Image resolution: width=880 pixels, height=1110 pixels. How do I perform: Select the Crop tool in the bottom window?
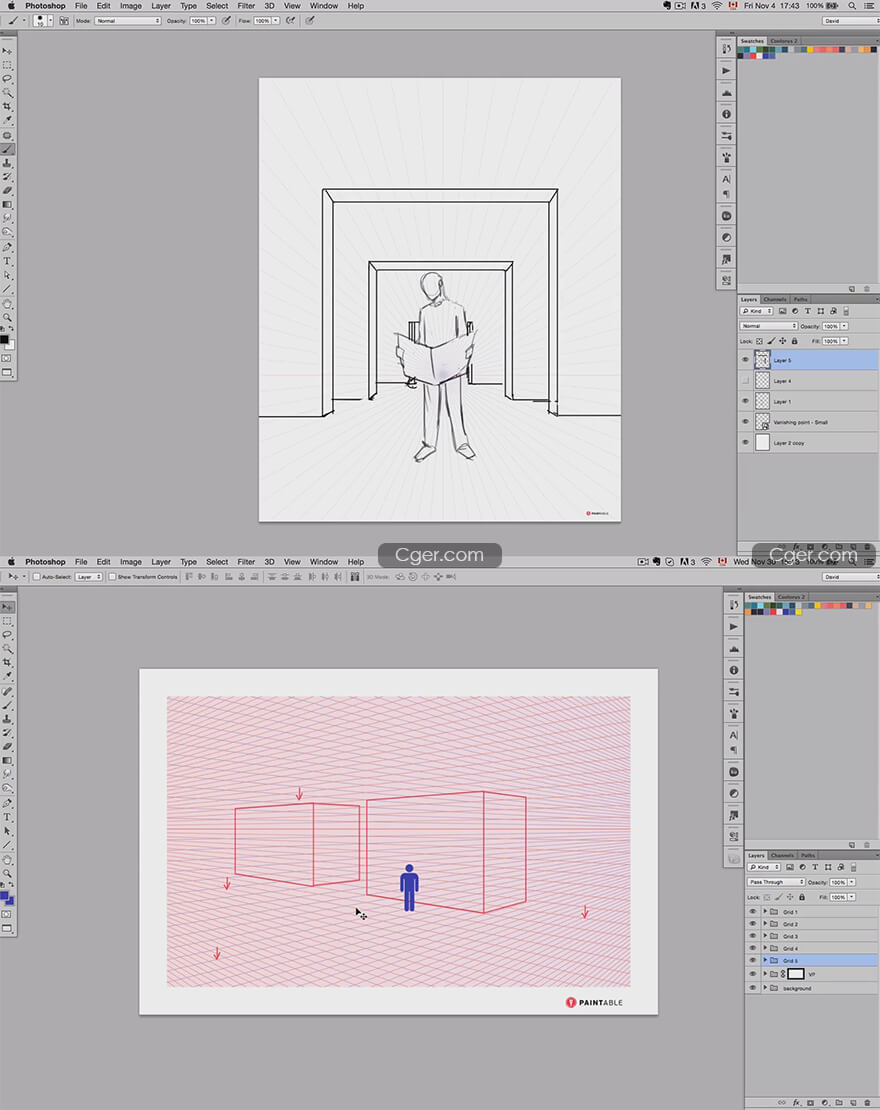point(7,663)
